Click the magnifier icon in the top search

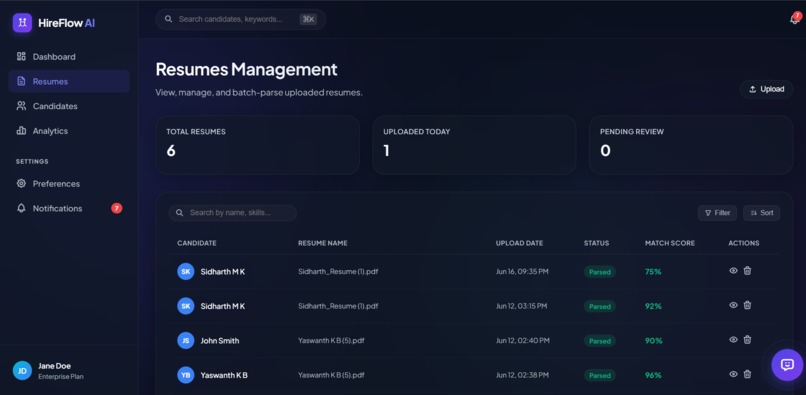[168, 19]
